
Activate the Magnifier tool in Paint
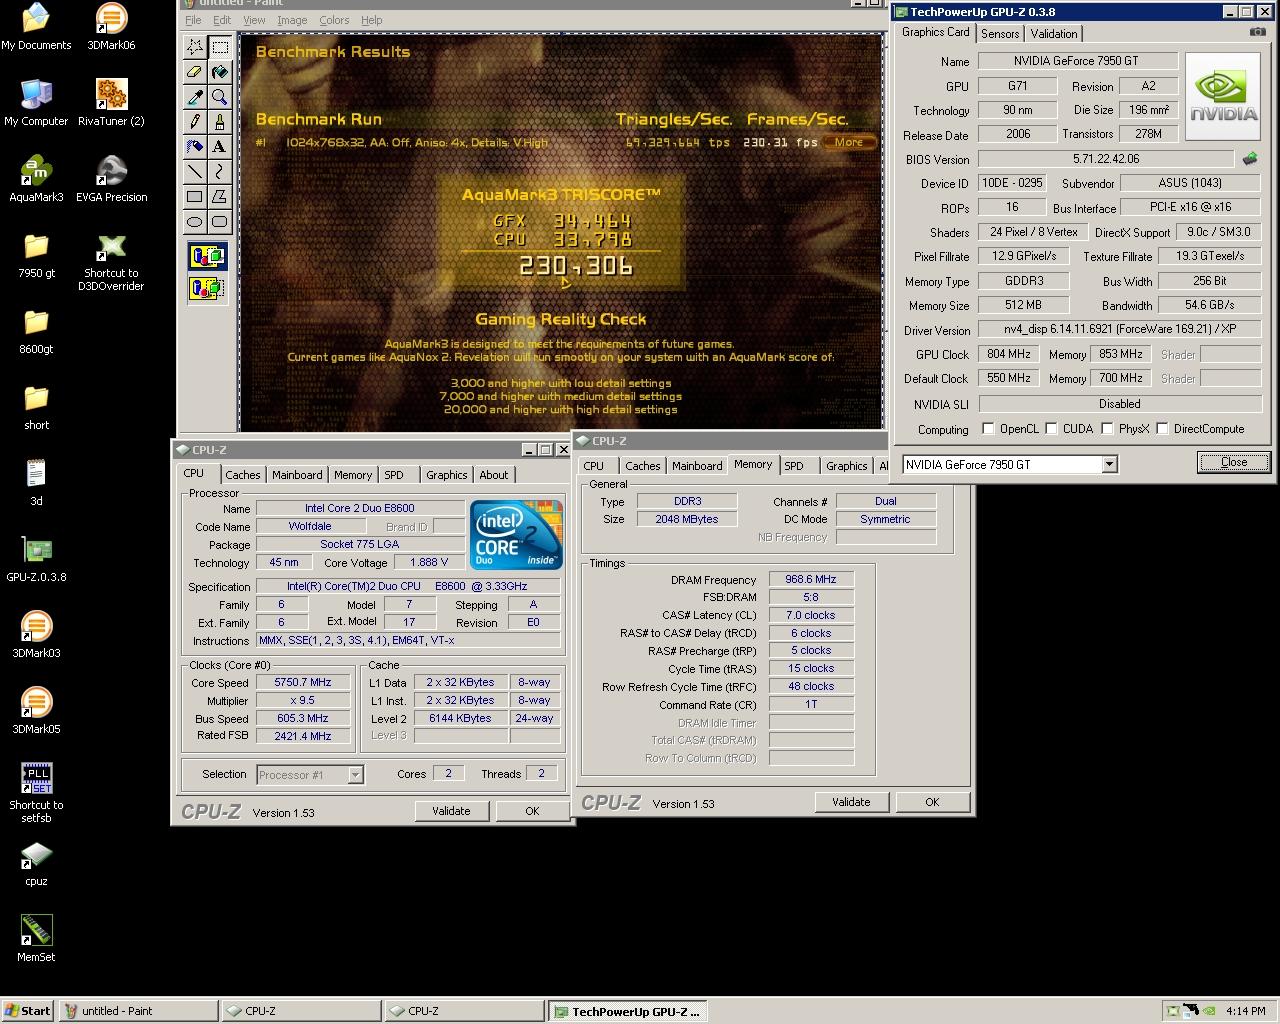(x=220, y=97)
